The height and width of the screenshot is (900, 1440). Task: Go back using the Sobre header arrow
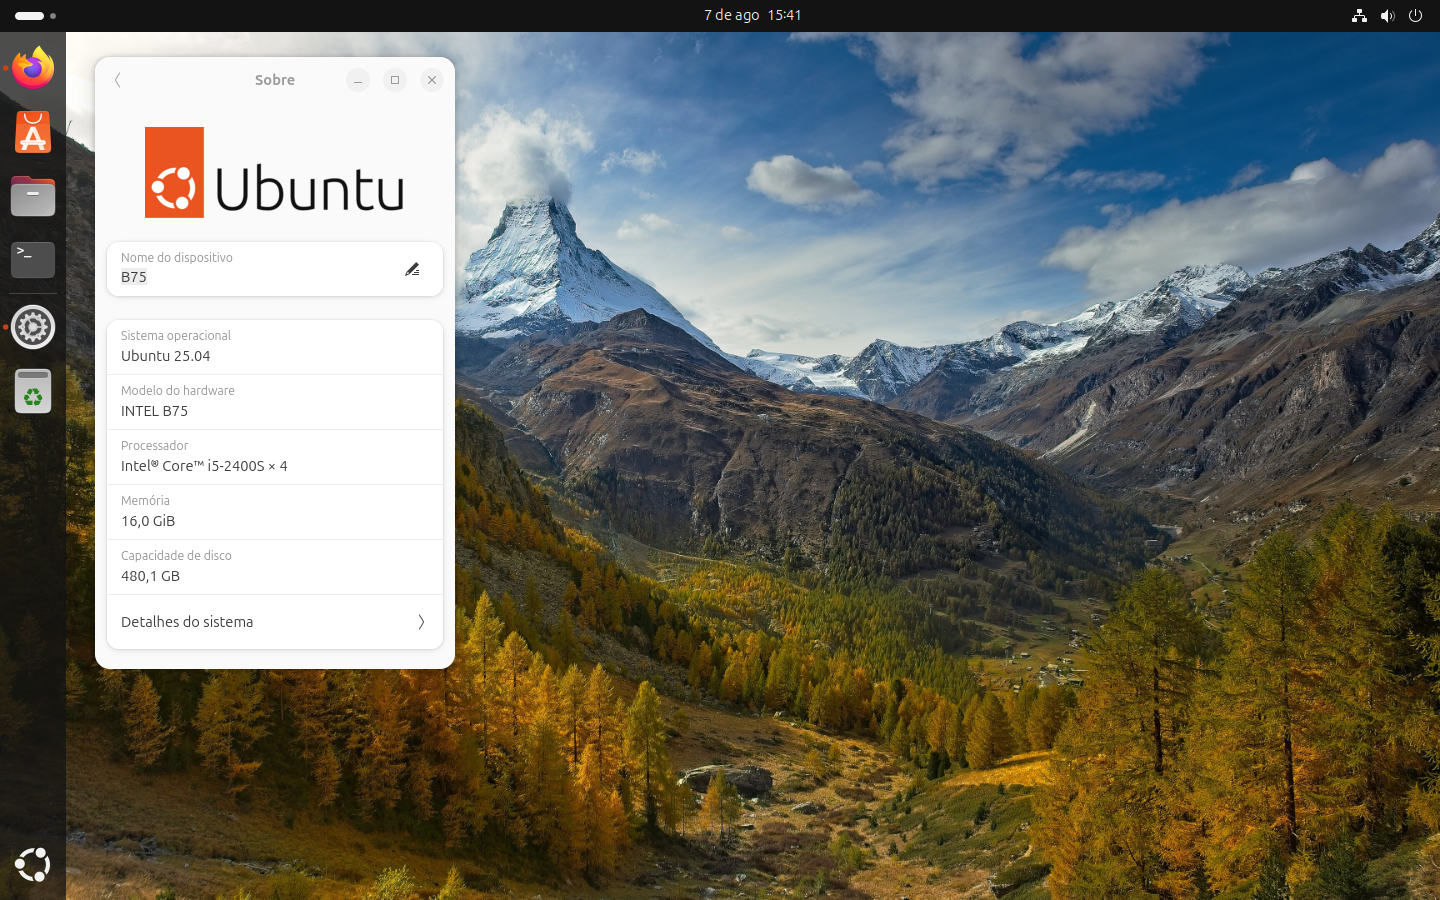click(118, 80)
